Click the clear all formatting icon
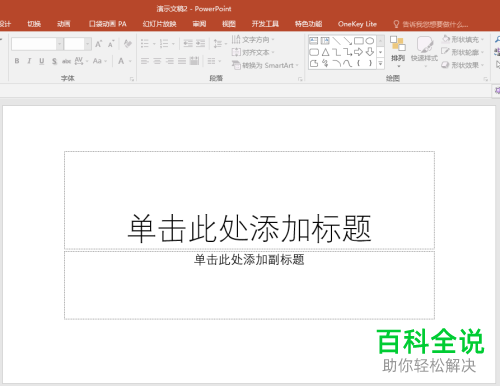This screenshot has height=386, width=500. tap(127, 44)
